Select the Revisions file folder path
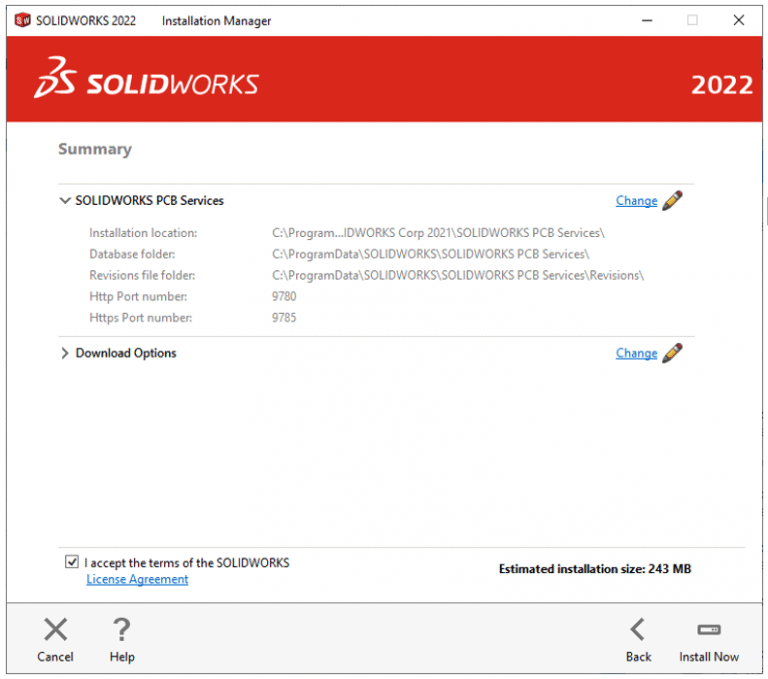768x679 pixels. pos(458,275)
